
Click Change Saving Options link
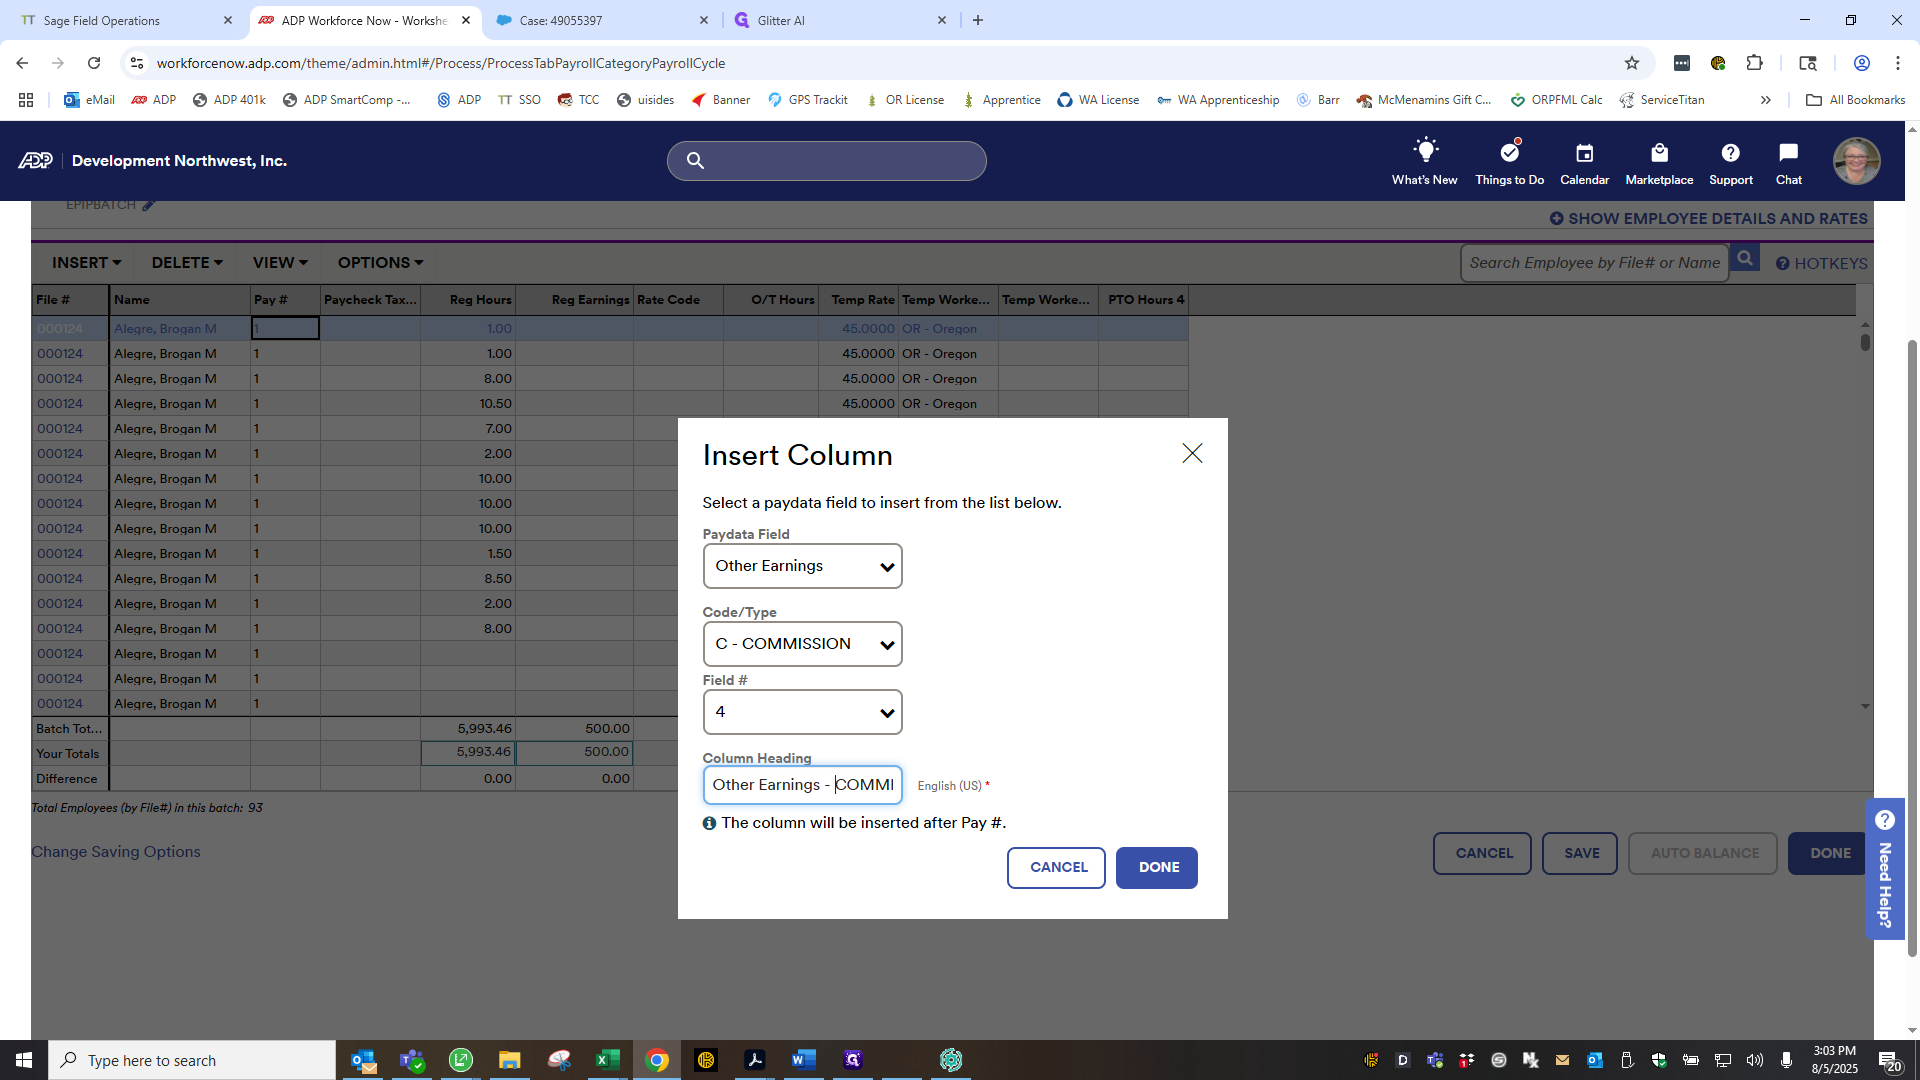116,852
